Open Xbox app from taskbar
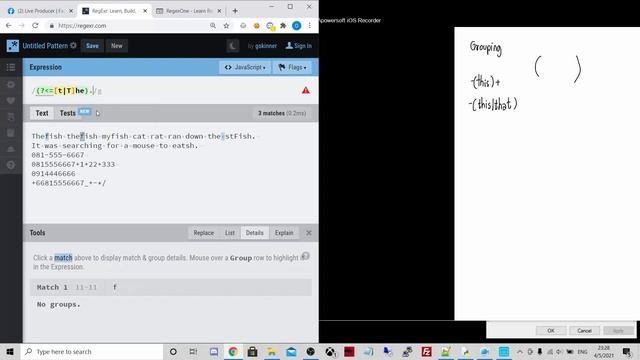This screenshot has height=360, width=640. click(x=330, y=351)
